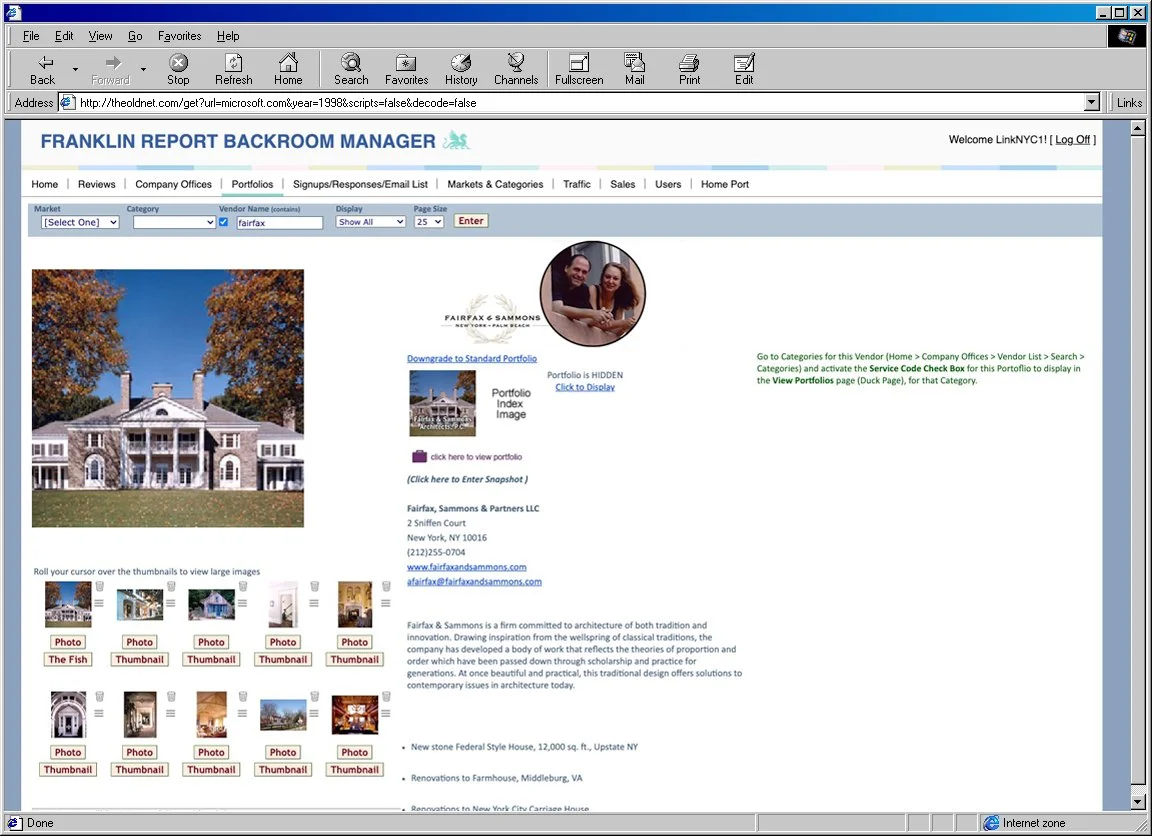Print the page using the toolbar icon
Viewport: 1152px width, 836px height.
coord(689,70)
